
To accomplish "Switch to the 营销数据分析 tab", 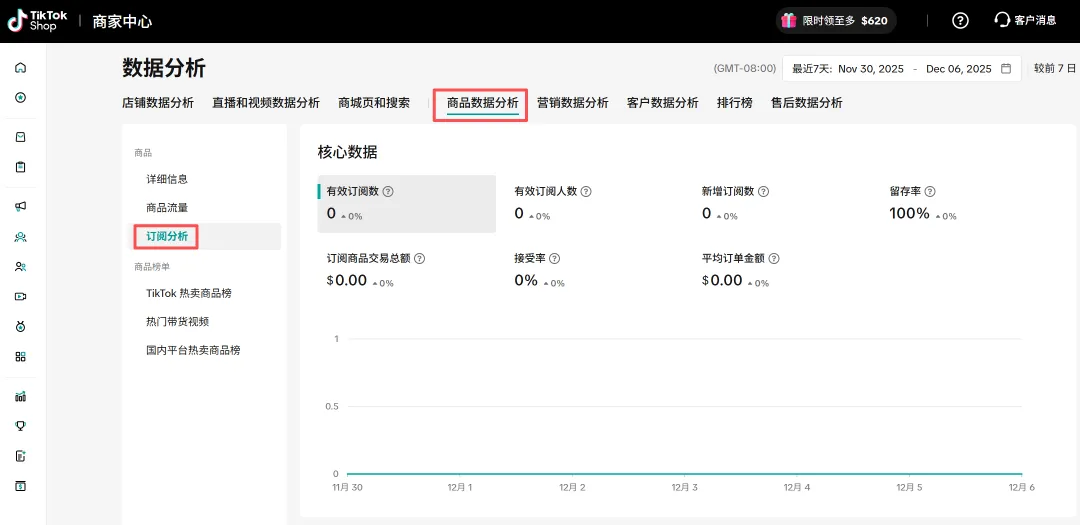I will tap(572, 103).
